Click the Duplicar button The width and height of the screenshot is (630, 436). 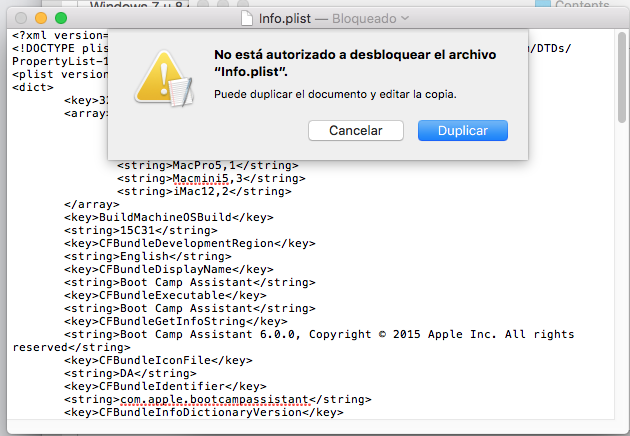(462, 131)
